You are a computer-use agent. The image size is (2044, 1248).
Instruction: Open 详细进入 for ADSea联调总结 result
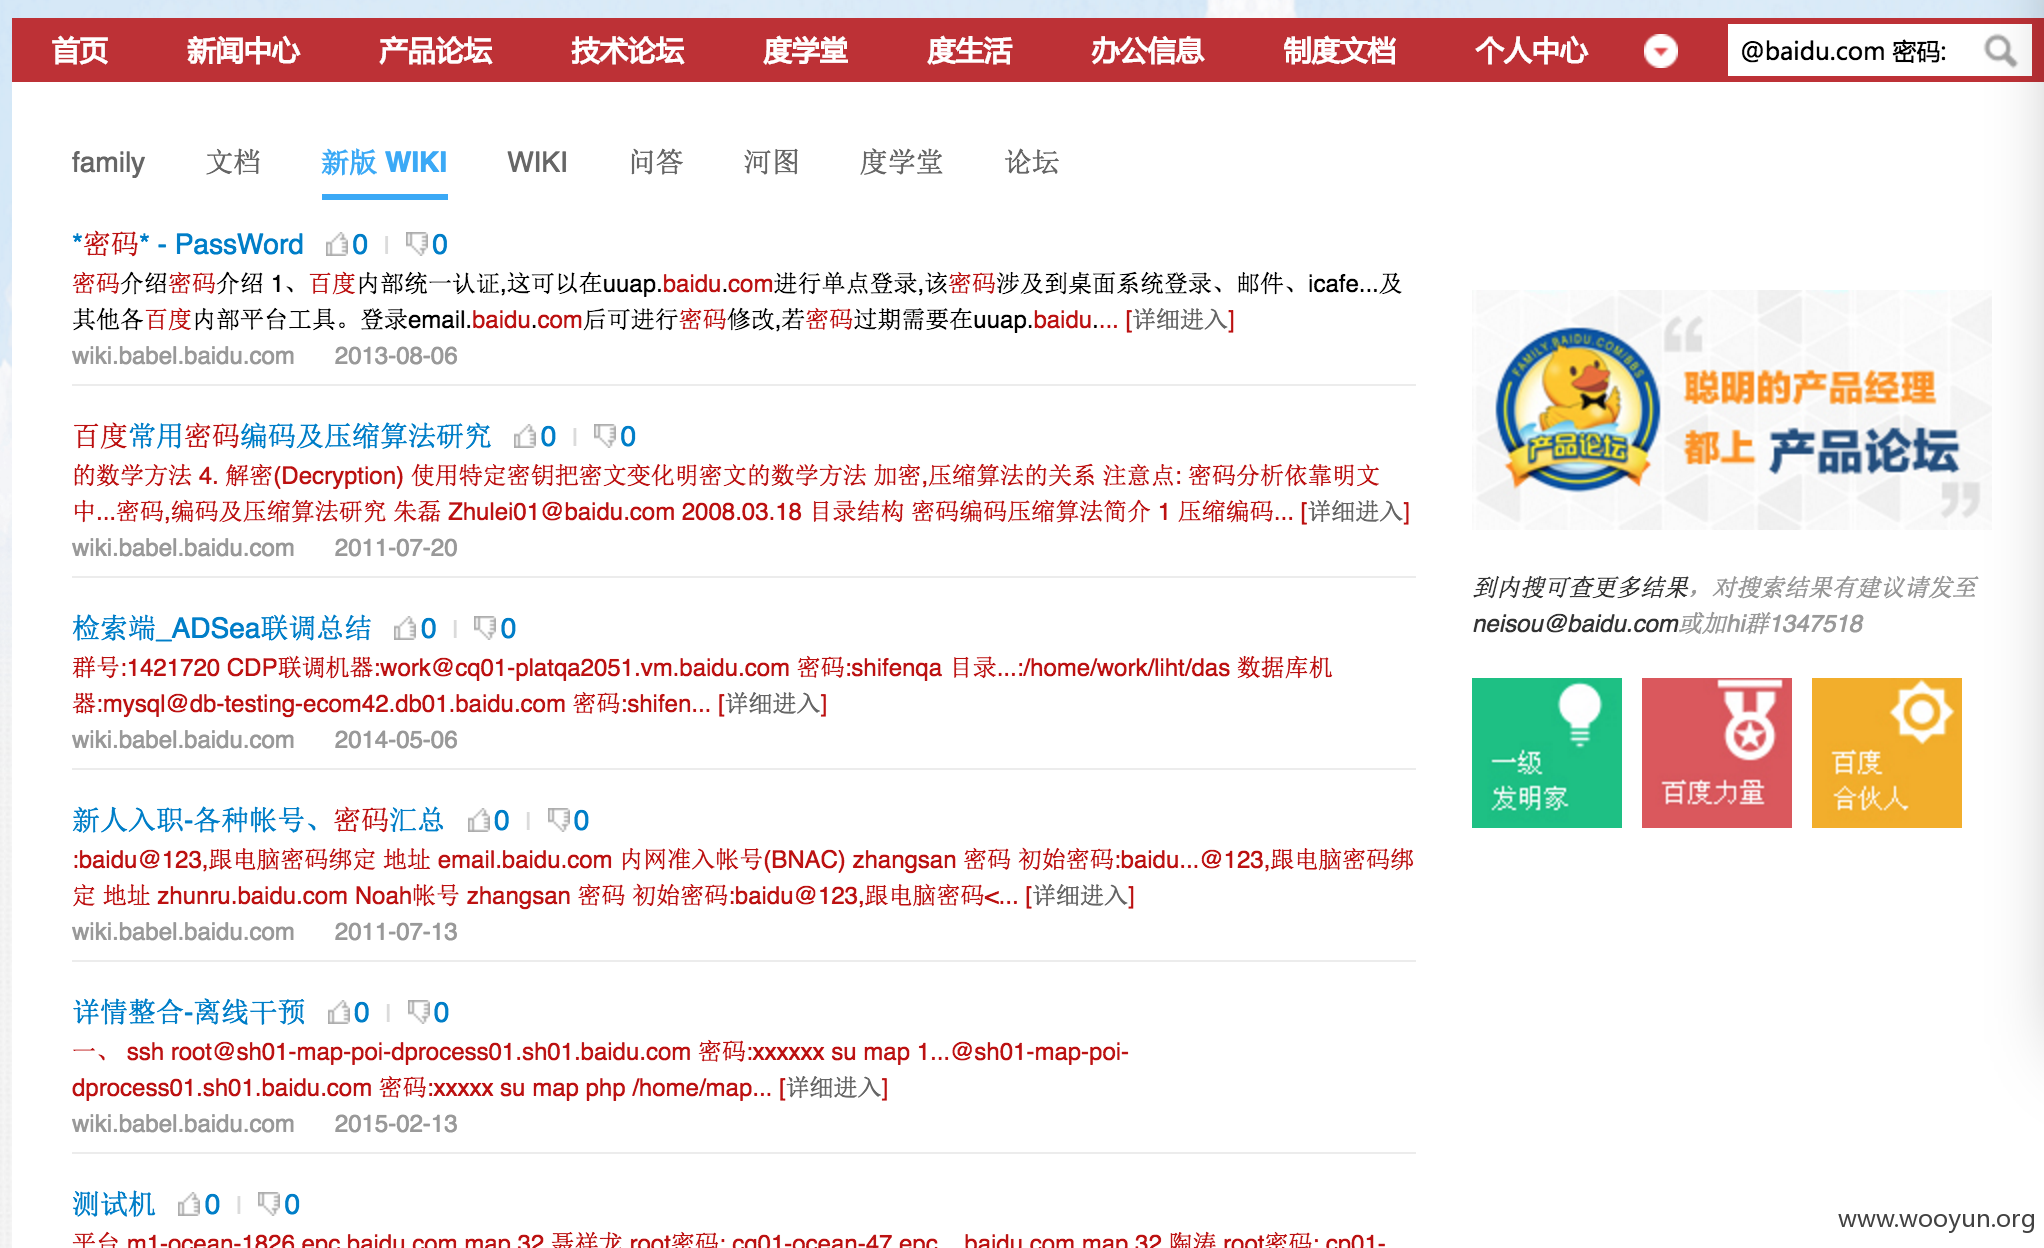click(772, 704)
